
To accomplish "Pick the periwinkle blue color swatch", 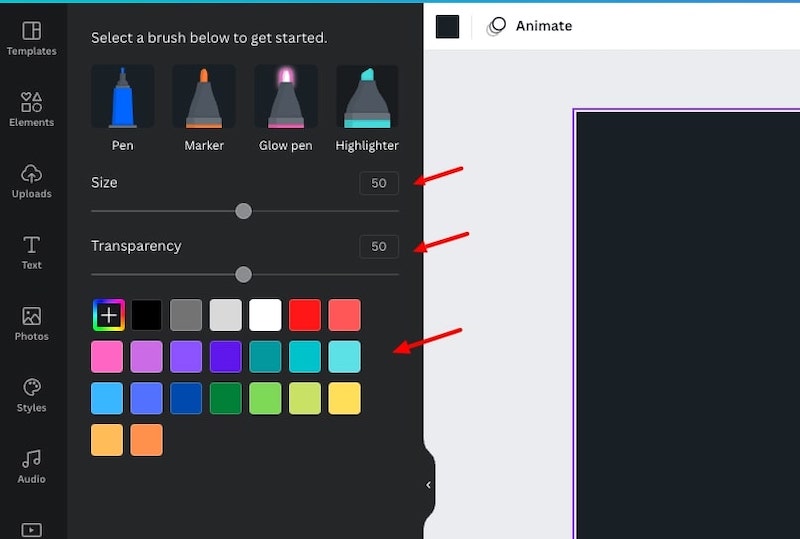I will coord(146,398).
